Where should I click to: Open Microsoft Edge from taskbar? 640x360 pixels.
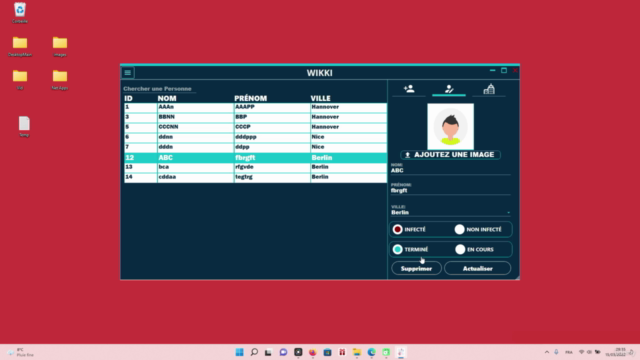(371, 352)
